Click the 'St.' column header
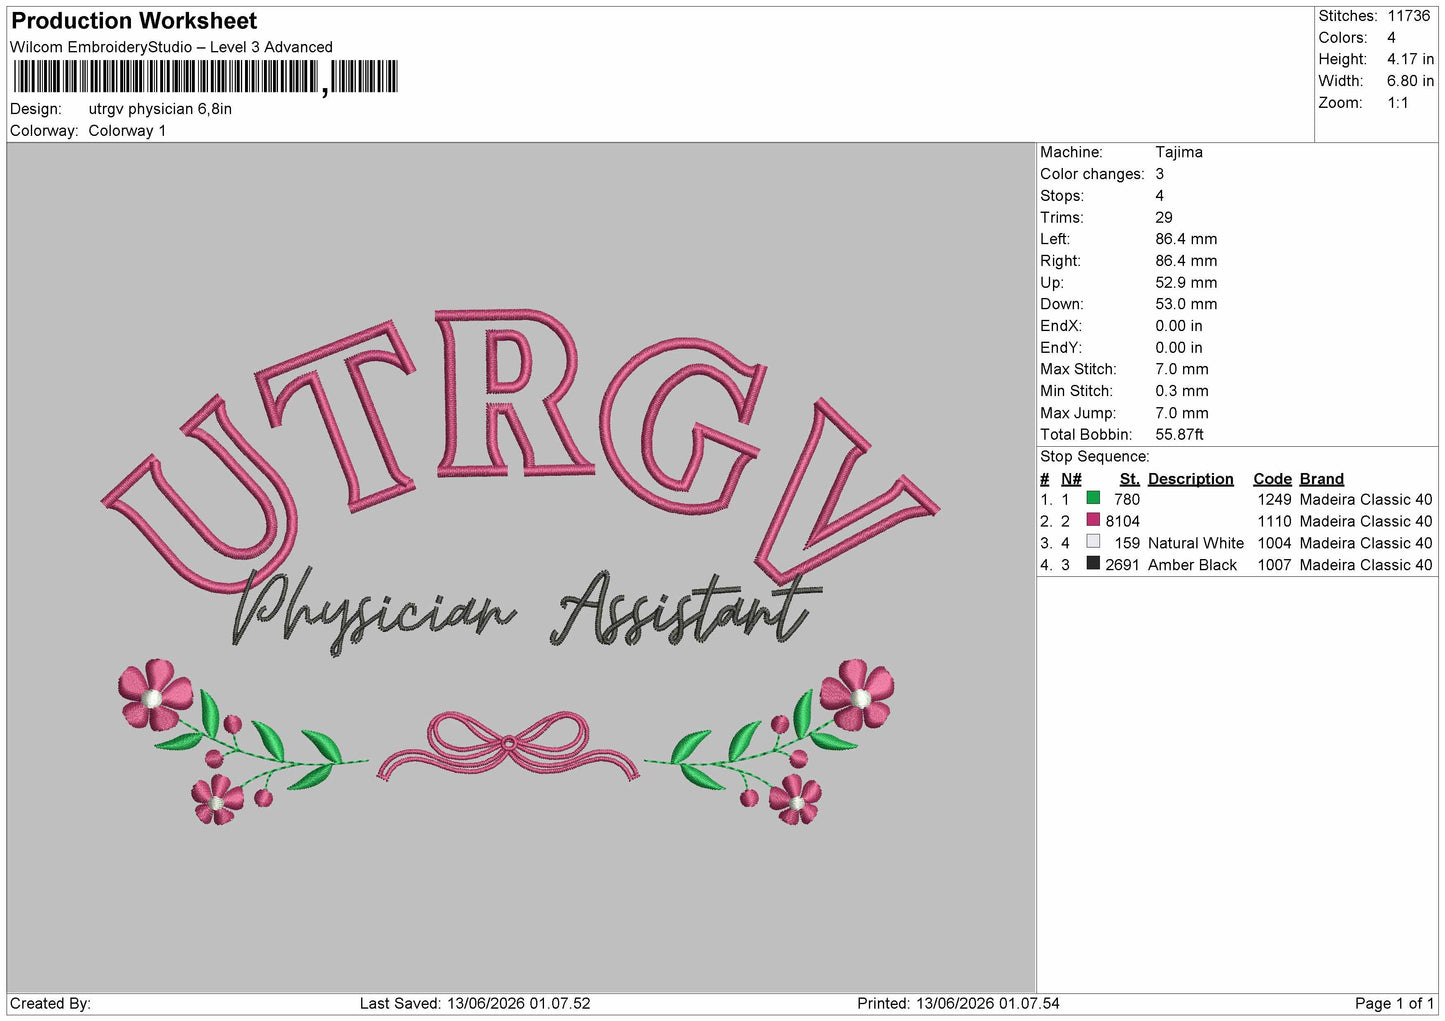The image size is (1445, 1021). (1130, 479)
